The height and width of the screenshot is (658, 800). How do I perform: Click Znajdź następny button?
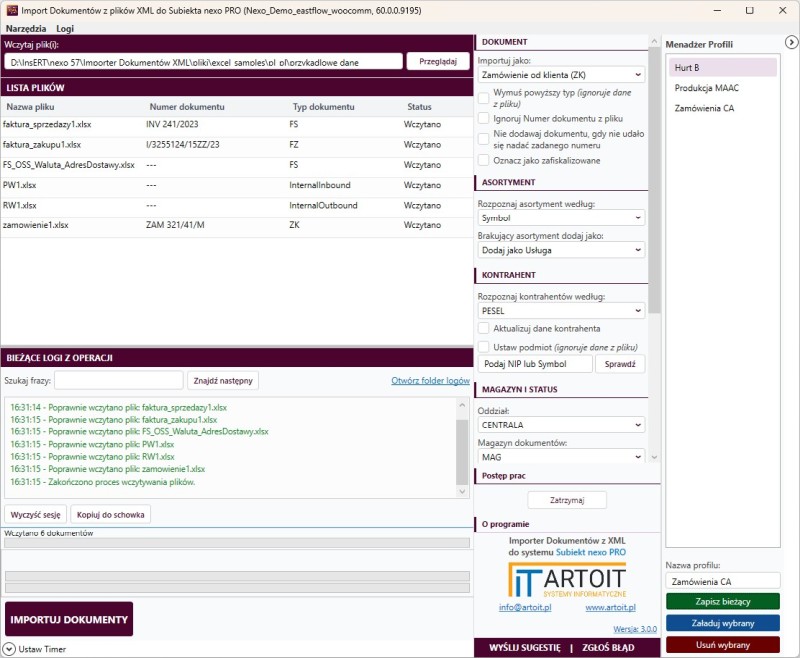point(222,381)
